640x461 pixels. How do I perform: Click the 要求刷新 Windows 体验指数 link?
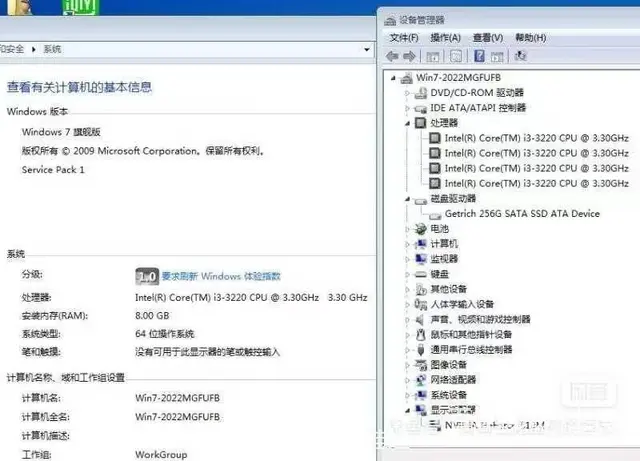tap(221, 276)
